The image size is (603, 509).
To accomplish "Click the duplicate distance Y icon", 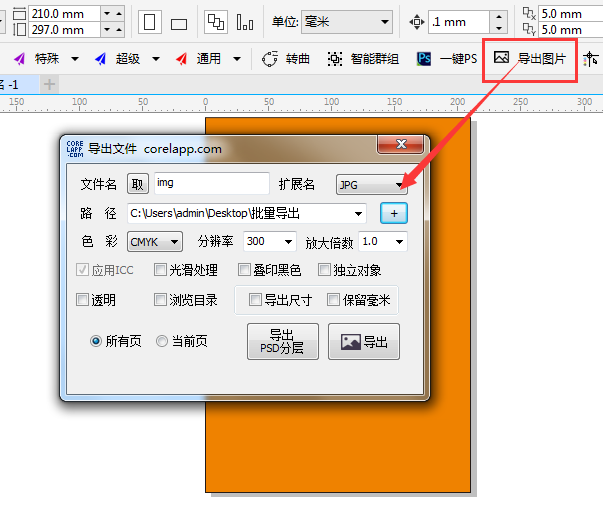I will point(529,30).
